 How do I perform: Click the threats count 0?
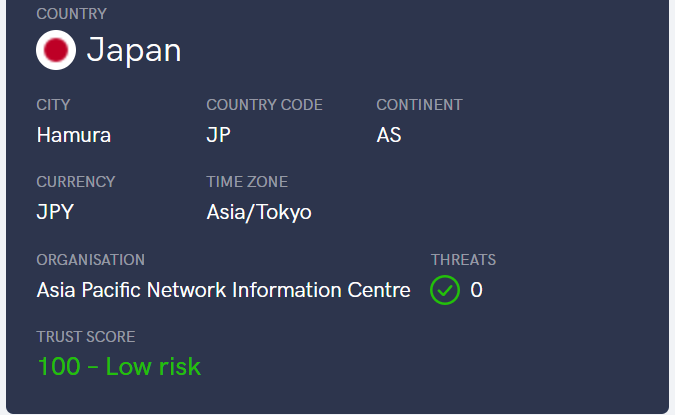pyautogui.click(x=476, y=290)
